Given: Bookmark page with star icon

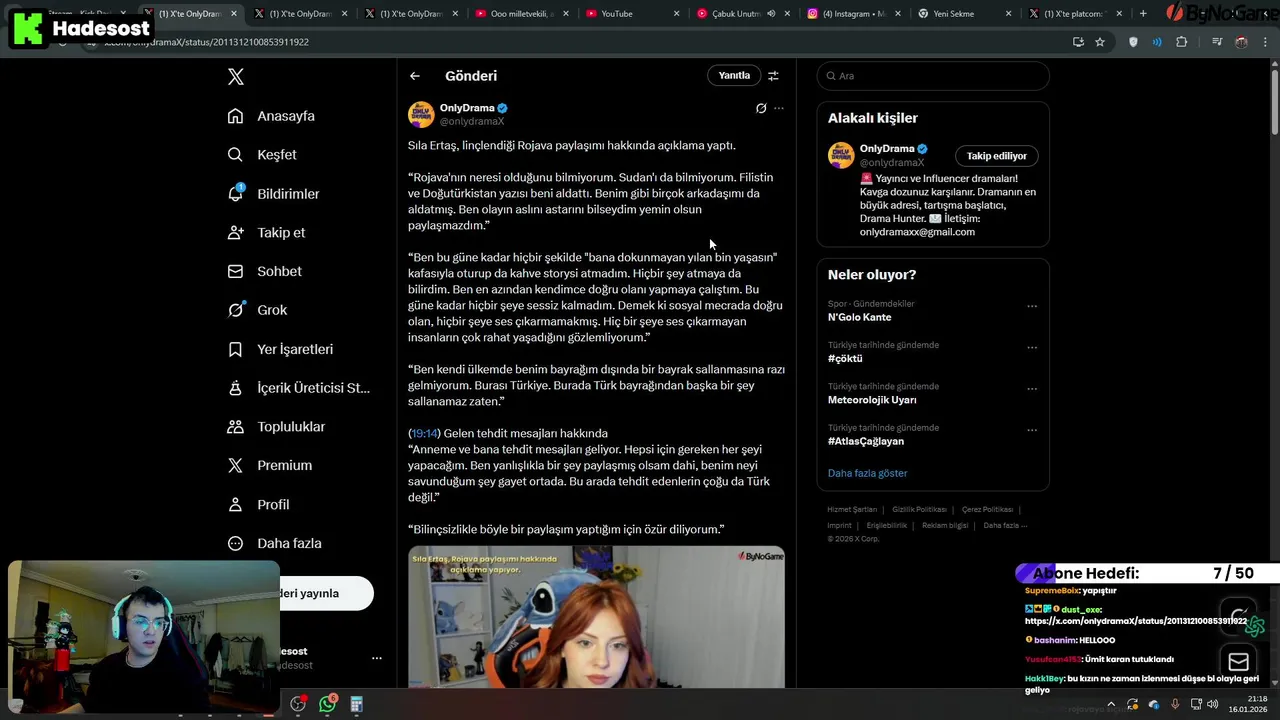Looking at the screenshot, I should [1100, 42].
